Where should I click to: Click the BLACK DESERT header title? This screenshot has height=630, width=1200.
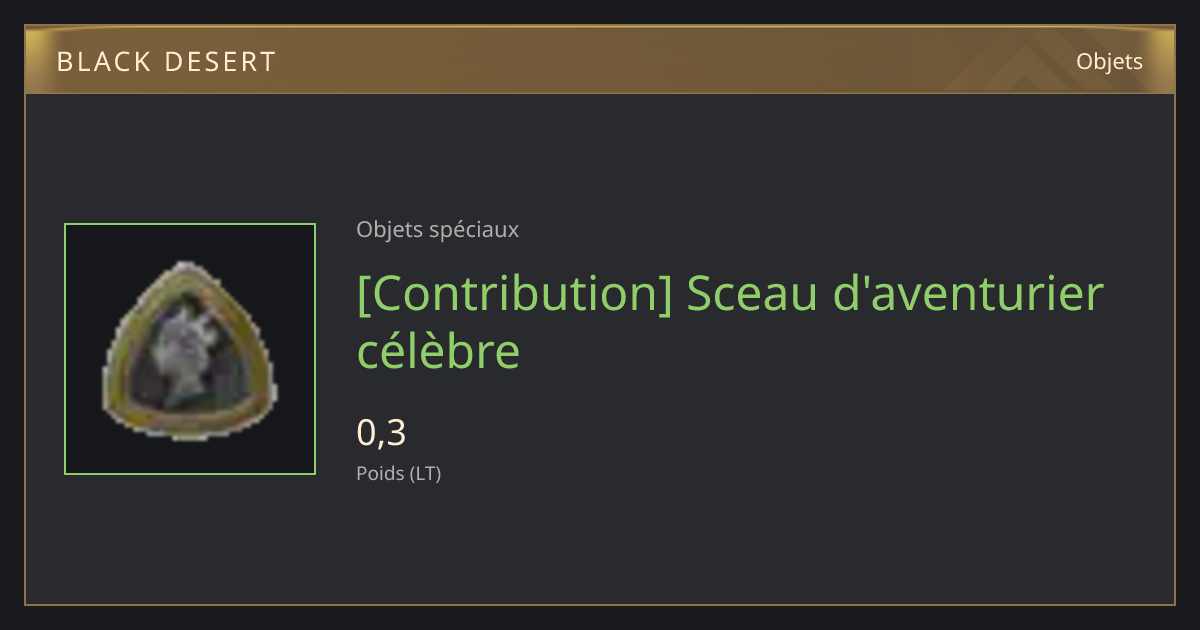tap(166, 62)
